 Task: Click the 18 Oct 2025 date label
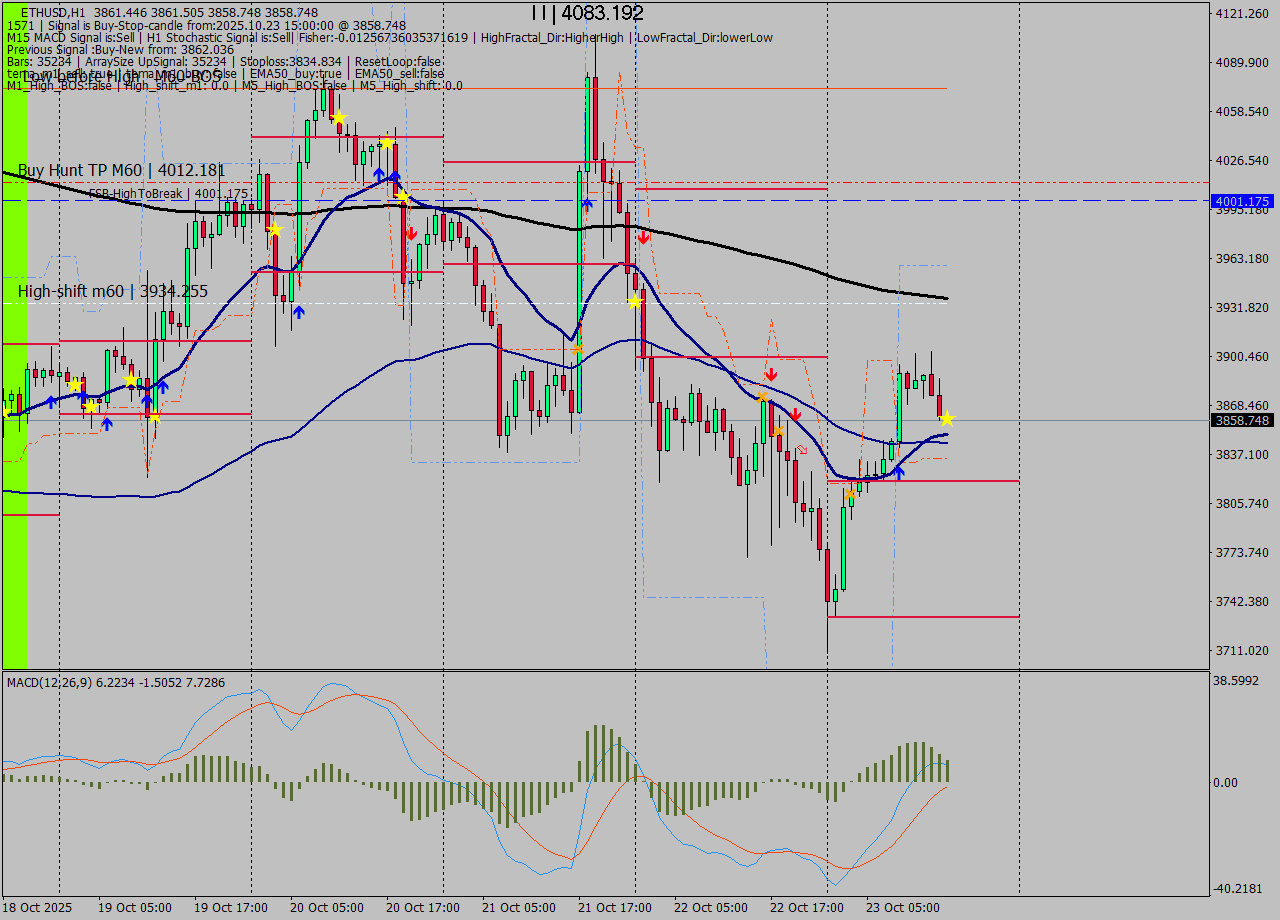(36, 908)
